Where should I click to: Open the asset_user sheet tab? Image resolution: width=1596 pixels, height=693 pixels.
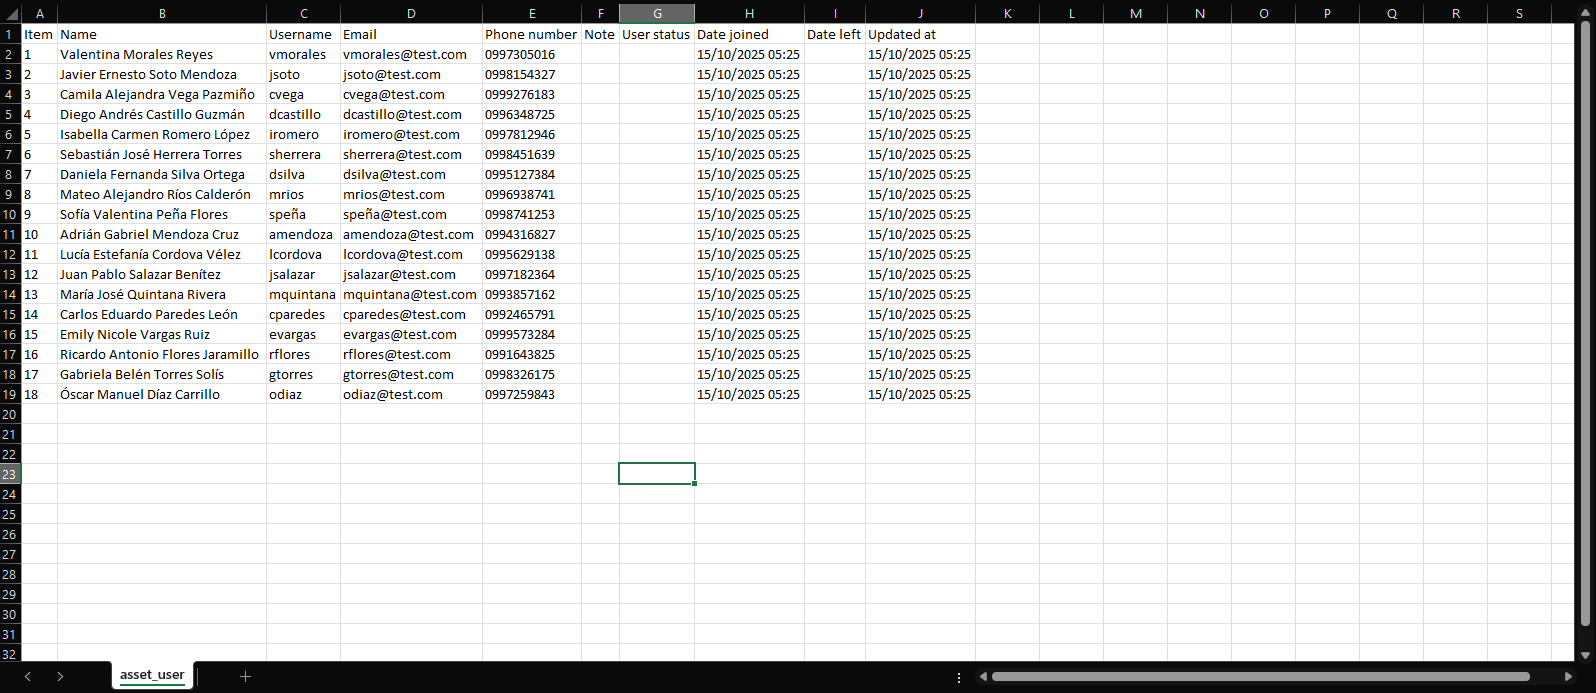pos(152,675)
